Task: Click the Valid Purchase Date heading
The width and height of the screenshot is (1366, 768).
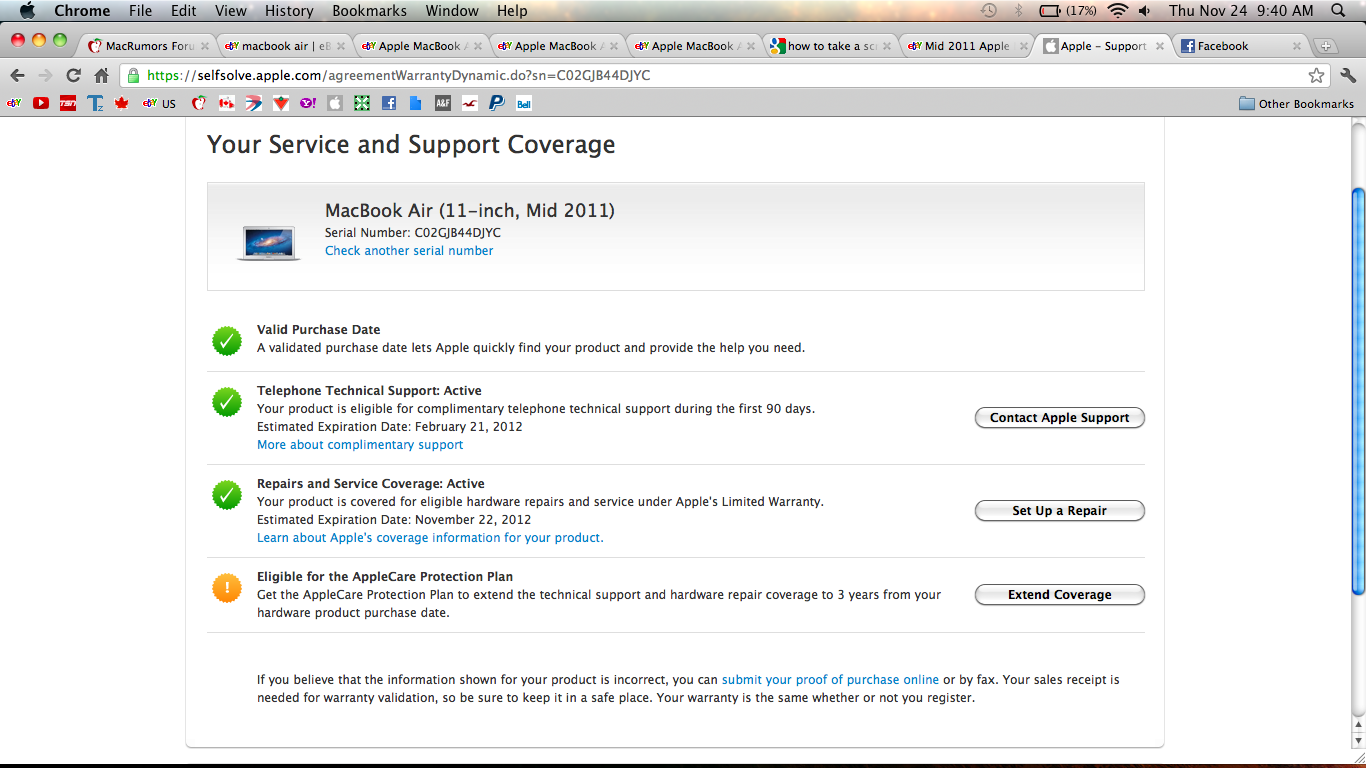Action: [x=319, y=330]
